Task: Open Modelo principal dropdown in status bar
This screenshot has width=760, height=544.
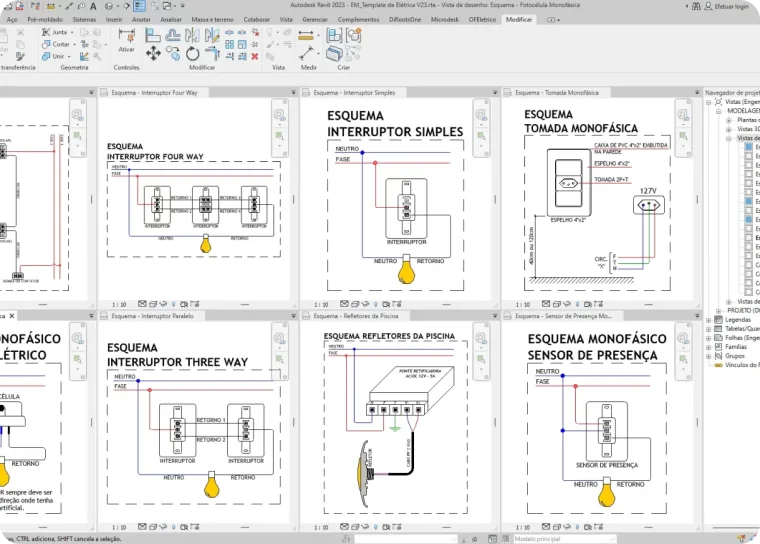Action: click(613, 539)
